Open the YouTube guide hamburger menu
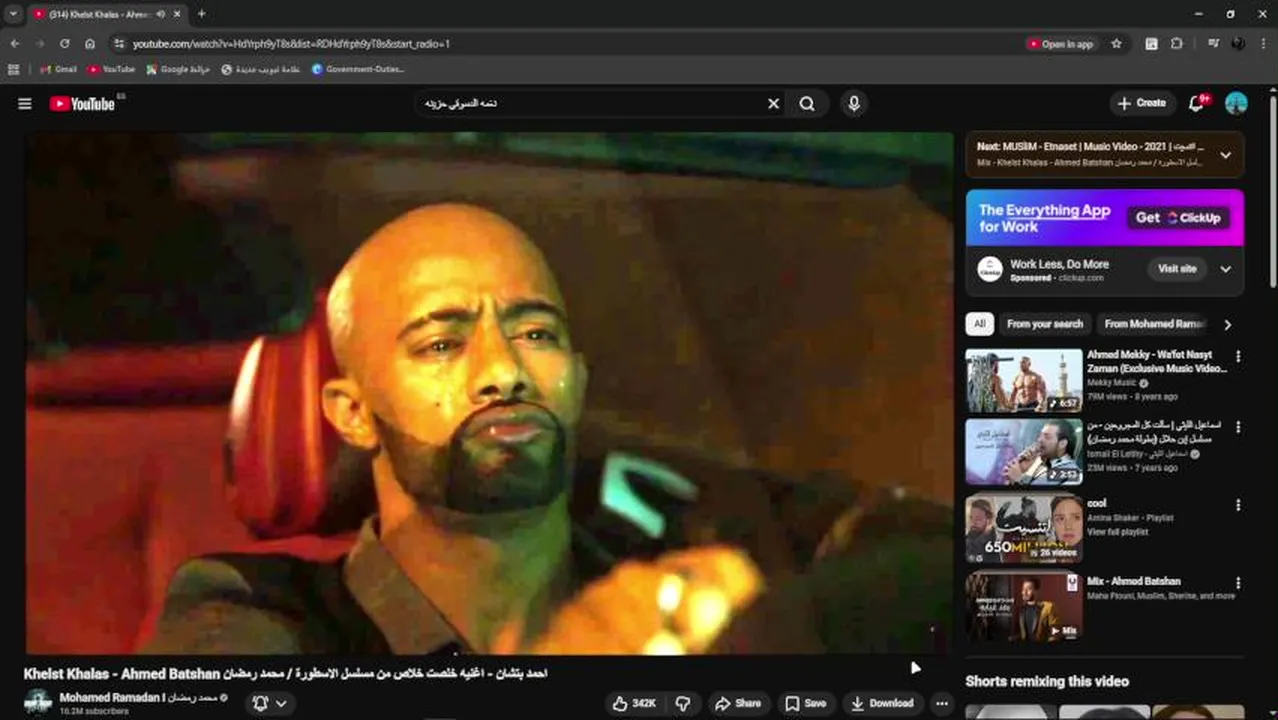The width and height of the screenshot is (1278, 720). [25, 103]
